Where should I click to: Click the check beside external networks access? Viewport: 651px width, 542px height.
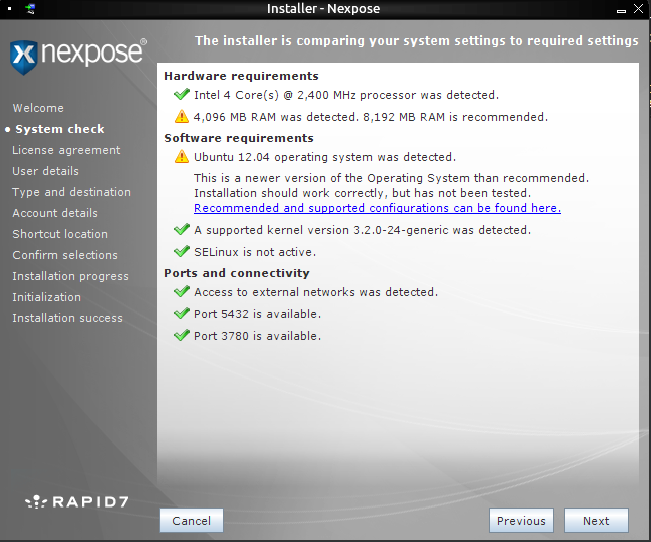coord(181,292)
